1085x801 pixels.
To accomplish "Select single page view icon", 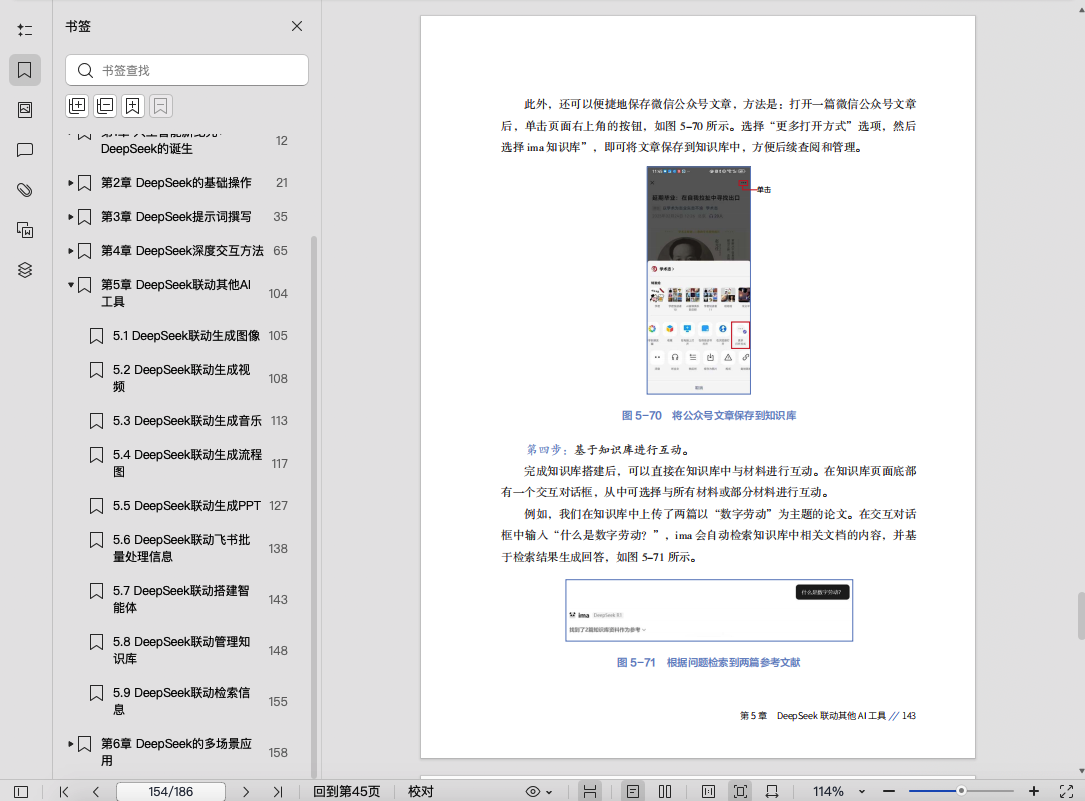I will [632, 791].
